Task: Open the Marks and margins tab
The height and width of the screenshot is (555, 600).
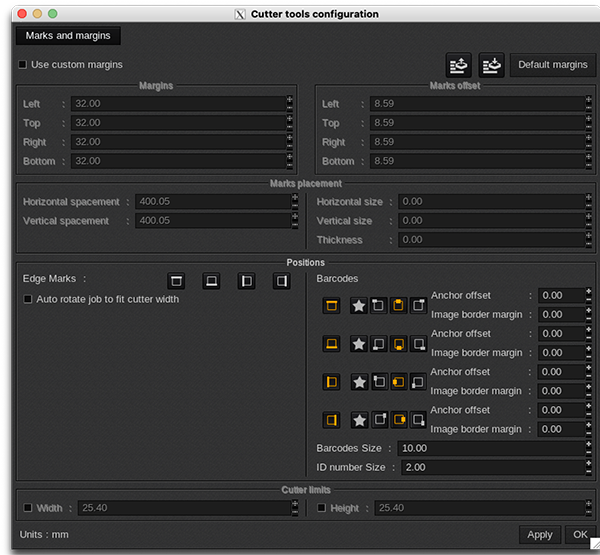Action: (68, 36)
